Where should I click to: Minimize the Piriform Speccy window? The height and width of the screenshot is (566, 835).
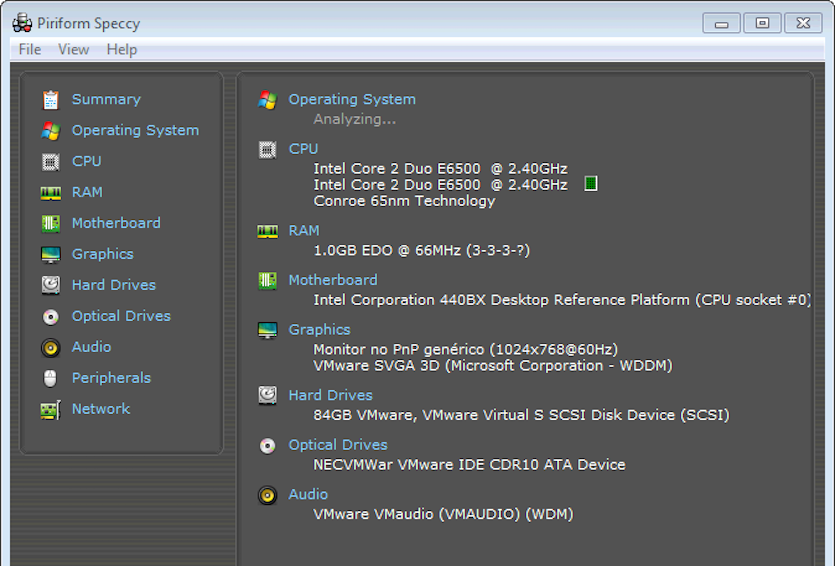(x=721, y=23)
